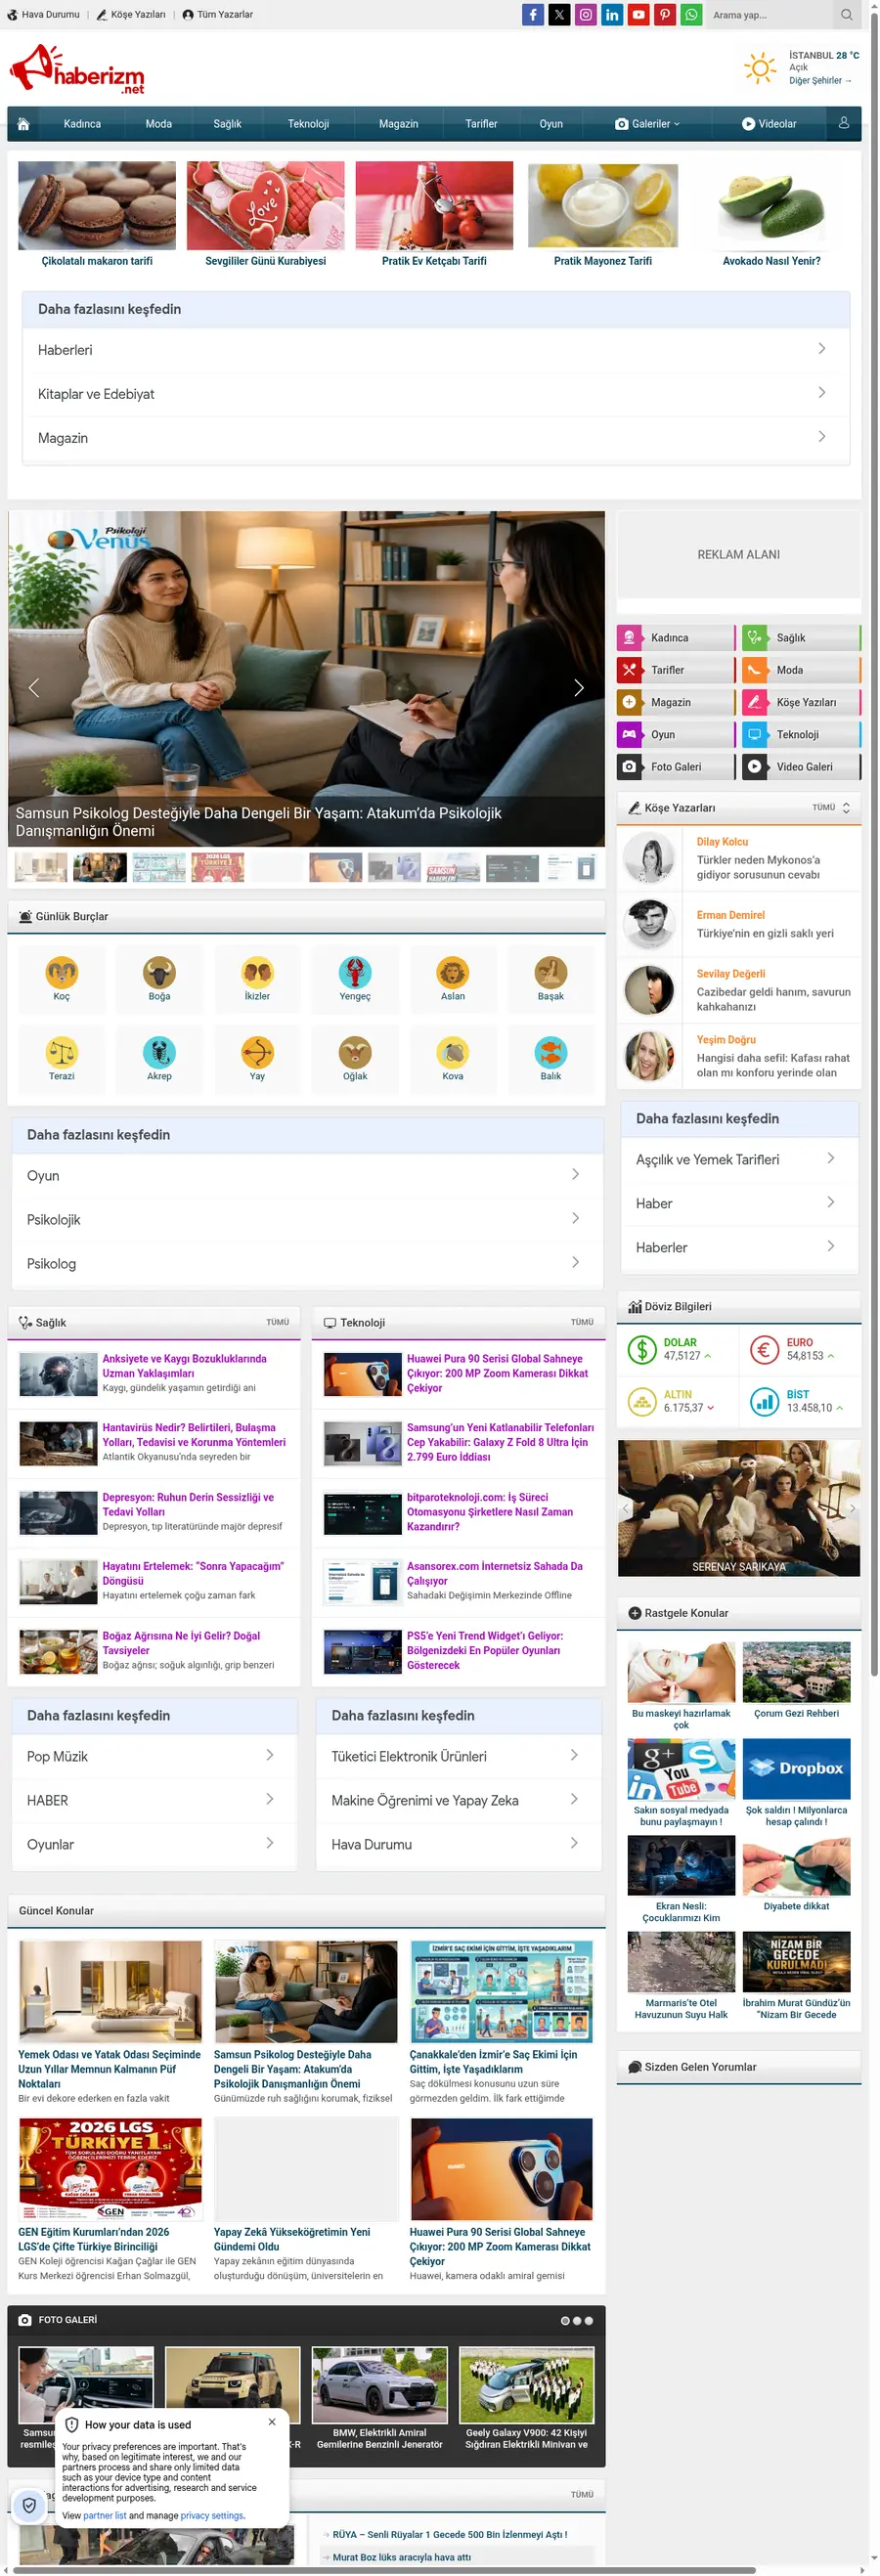Open the Diğer Şehirler weather link

820,81
